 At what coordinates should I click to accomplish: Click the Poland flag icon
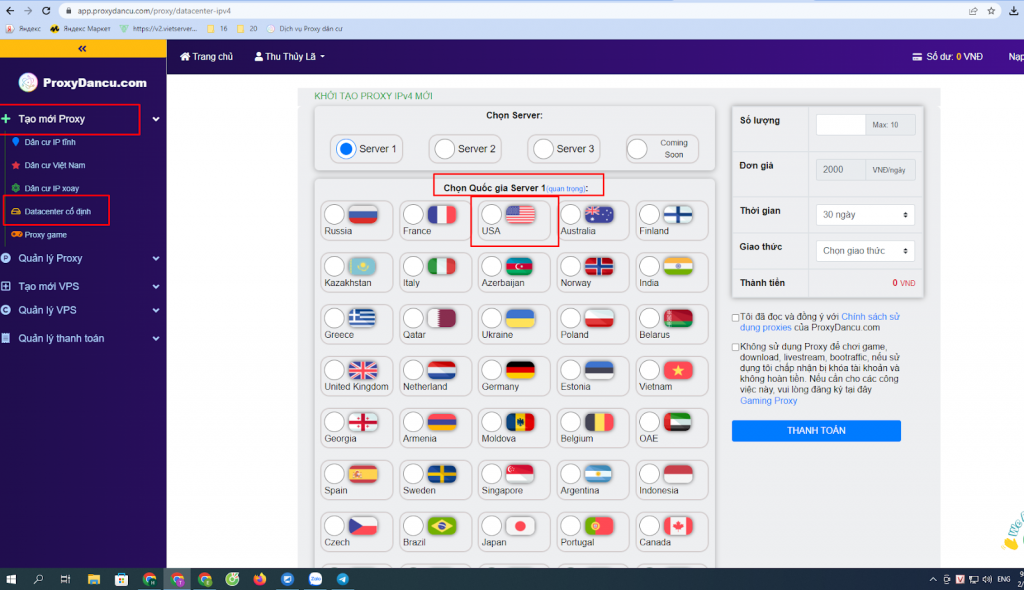(599, 318)
